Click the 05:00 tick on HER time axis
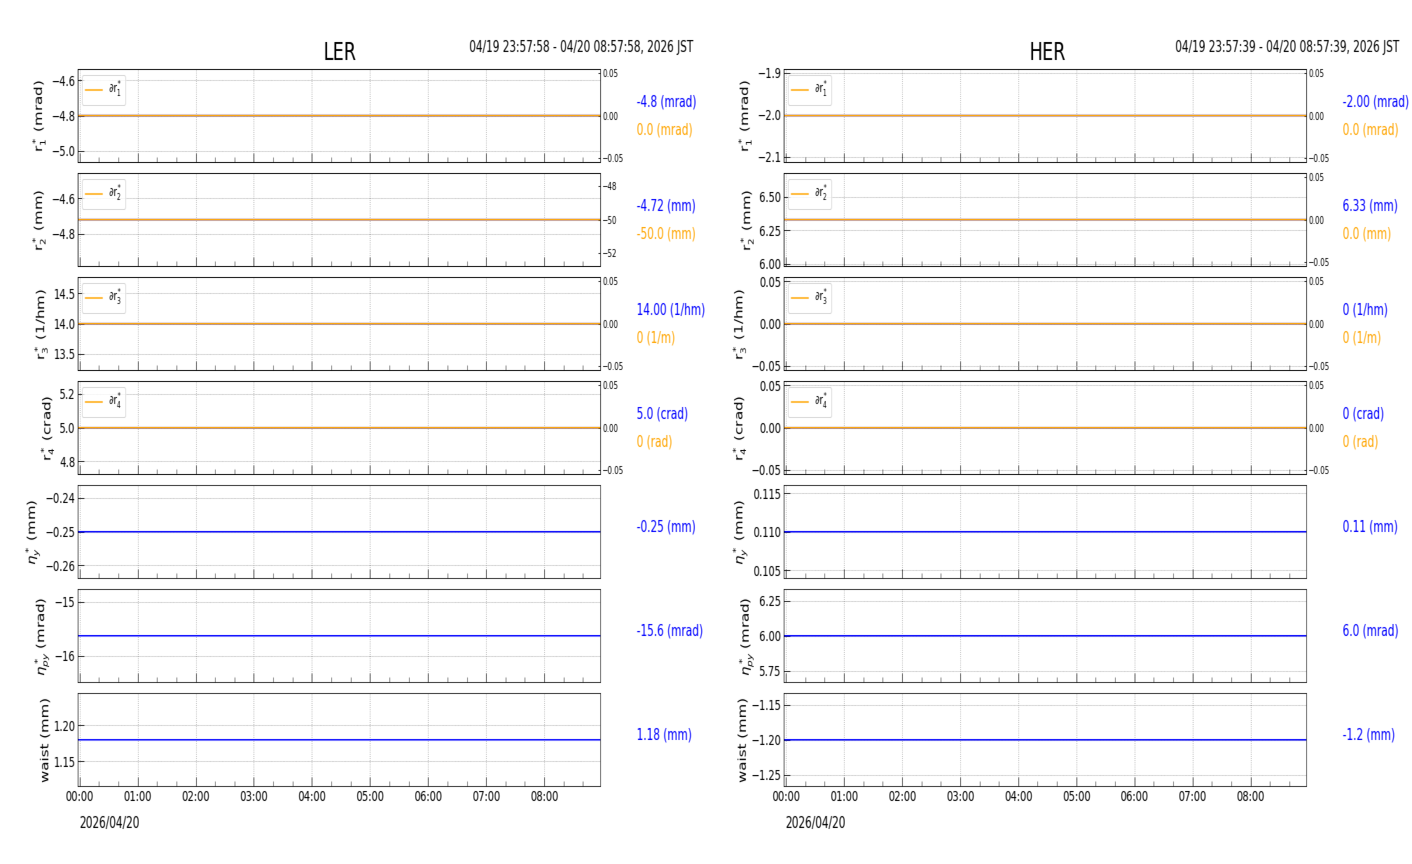The width and height of the screenshot is (1412, 864). coord(1077,797)
